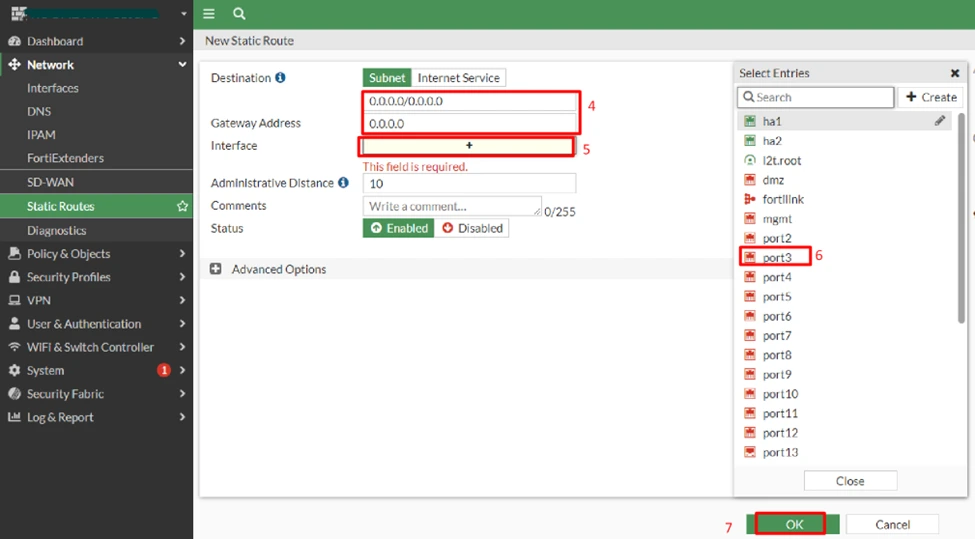The height and width of the screenshot is (539, 975).
Task: Click the Gateway Address field
Action: point(469,123)
